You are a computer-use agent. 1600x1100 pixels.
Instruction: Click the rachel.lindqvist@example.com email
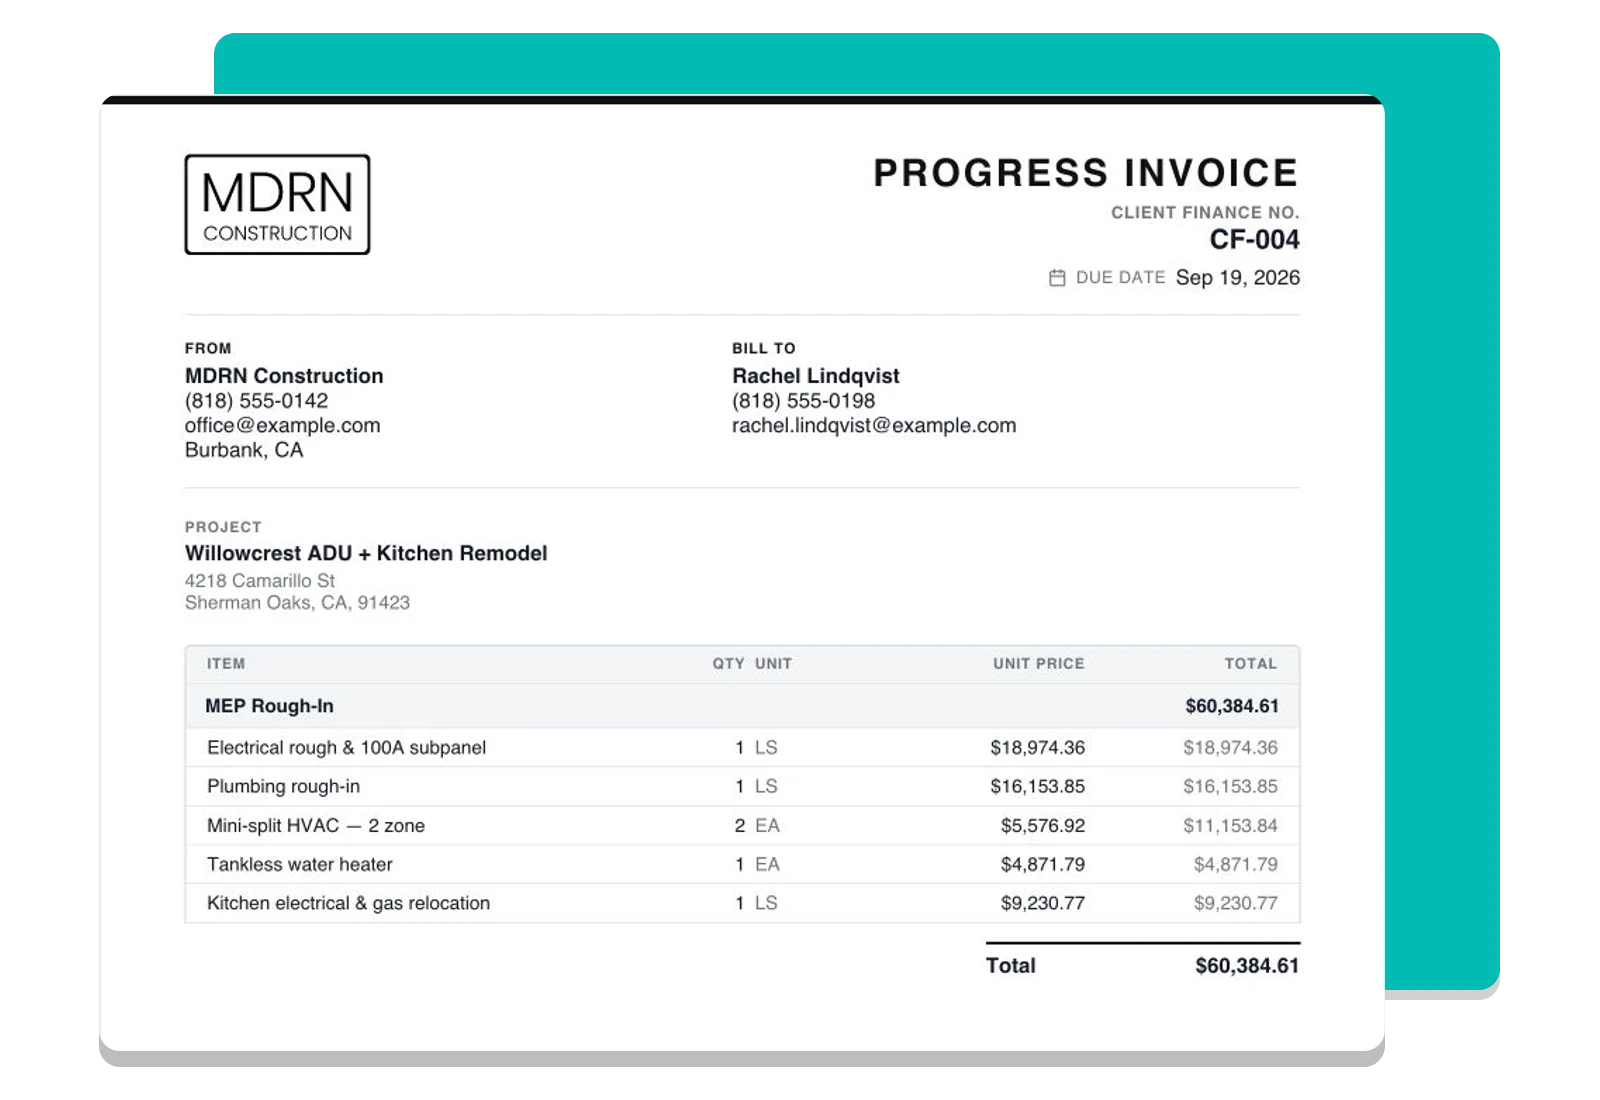(x=874, y=425)
